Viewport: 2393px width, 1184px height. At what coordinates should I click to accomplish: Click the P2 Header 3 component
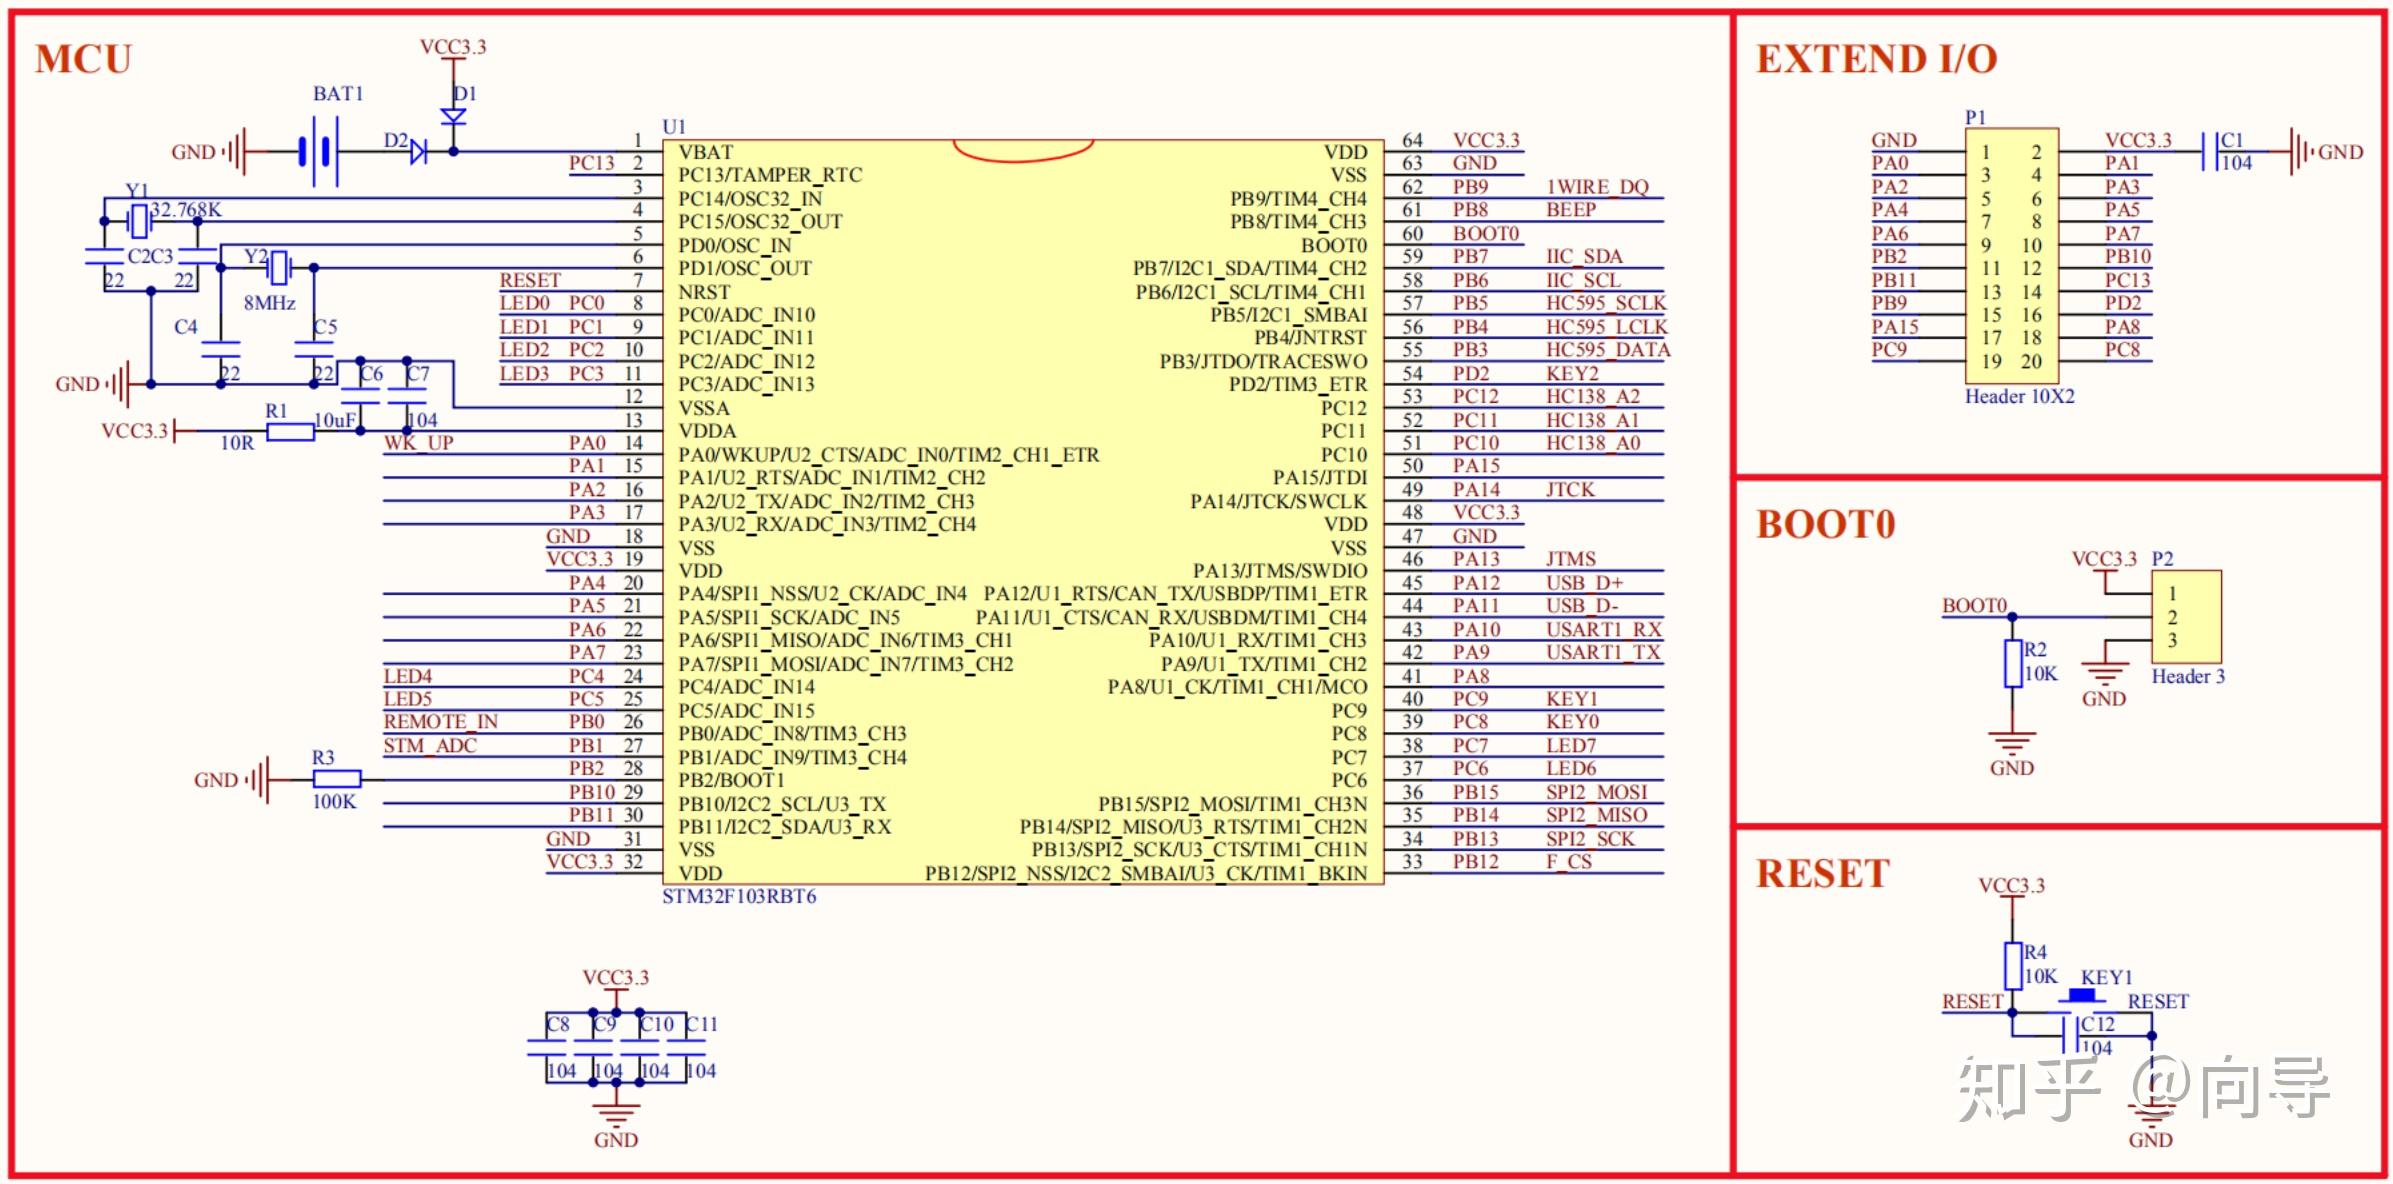click(x=2186, y=616)
